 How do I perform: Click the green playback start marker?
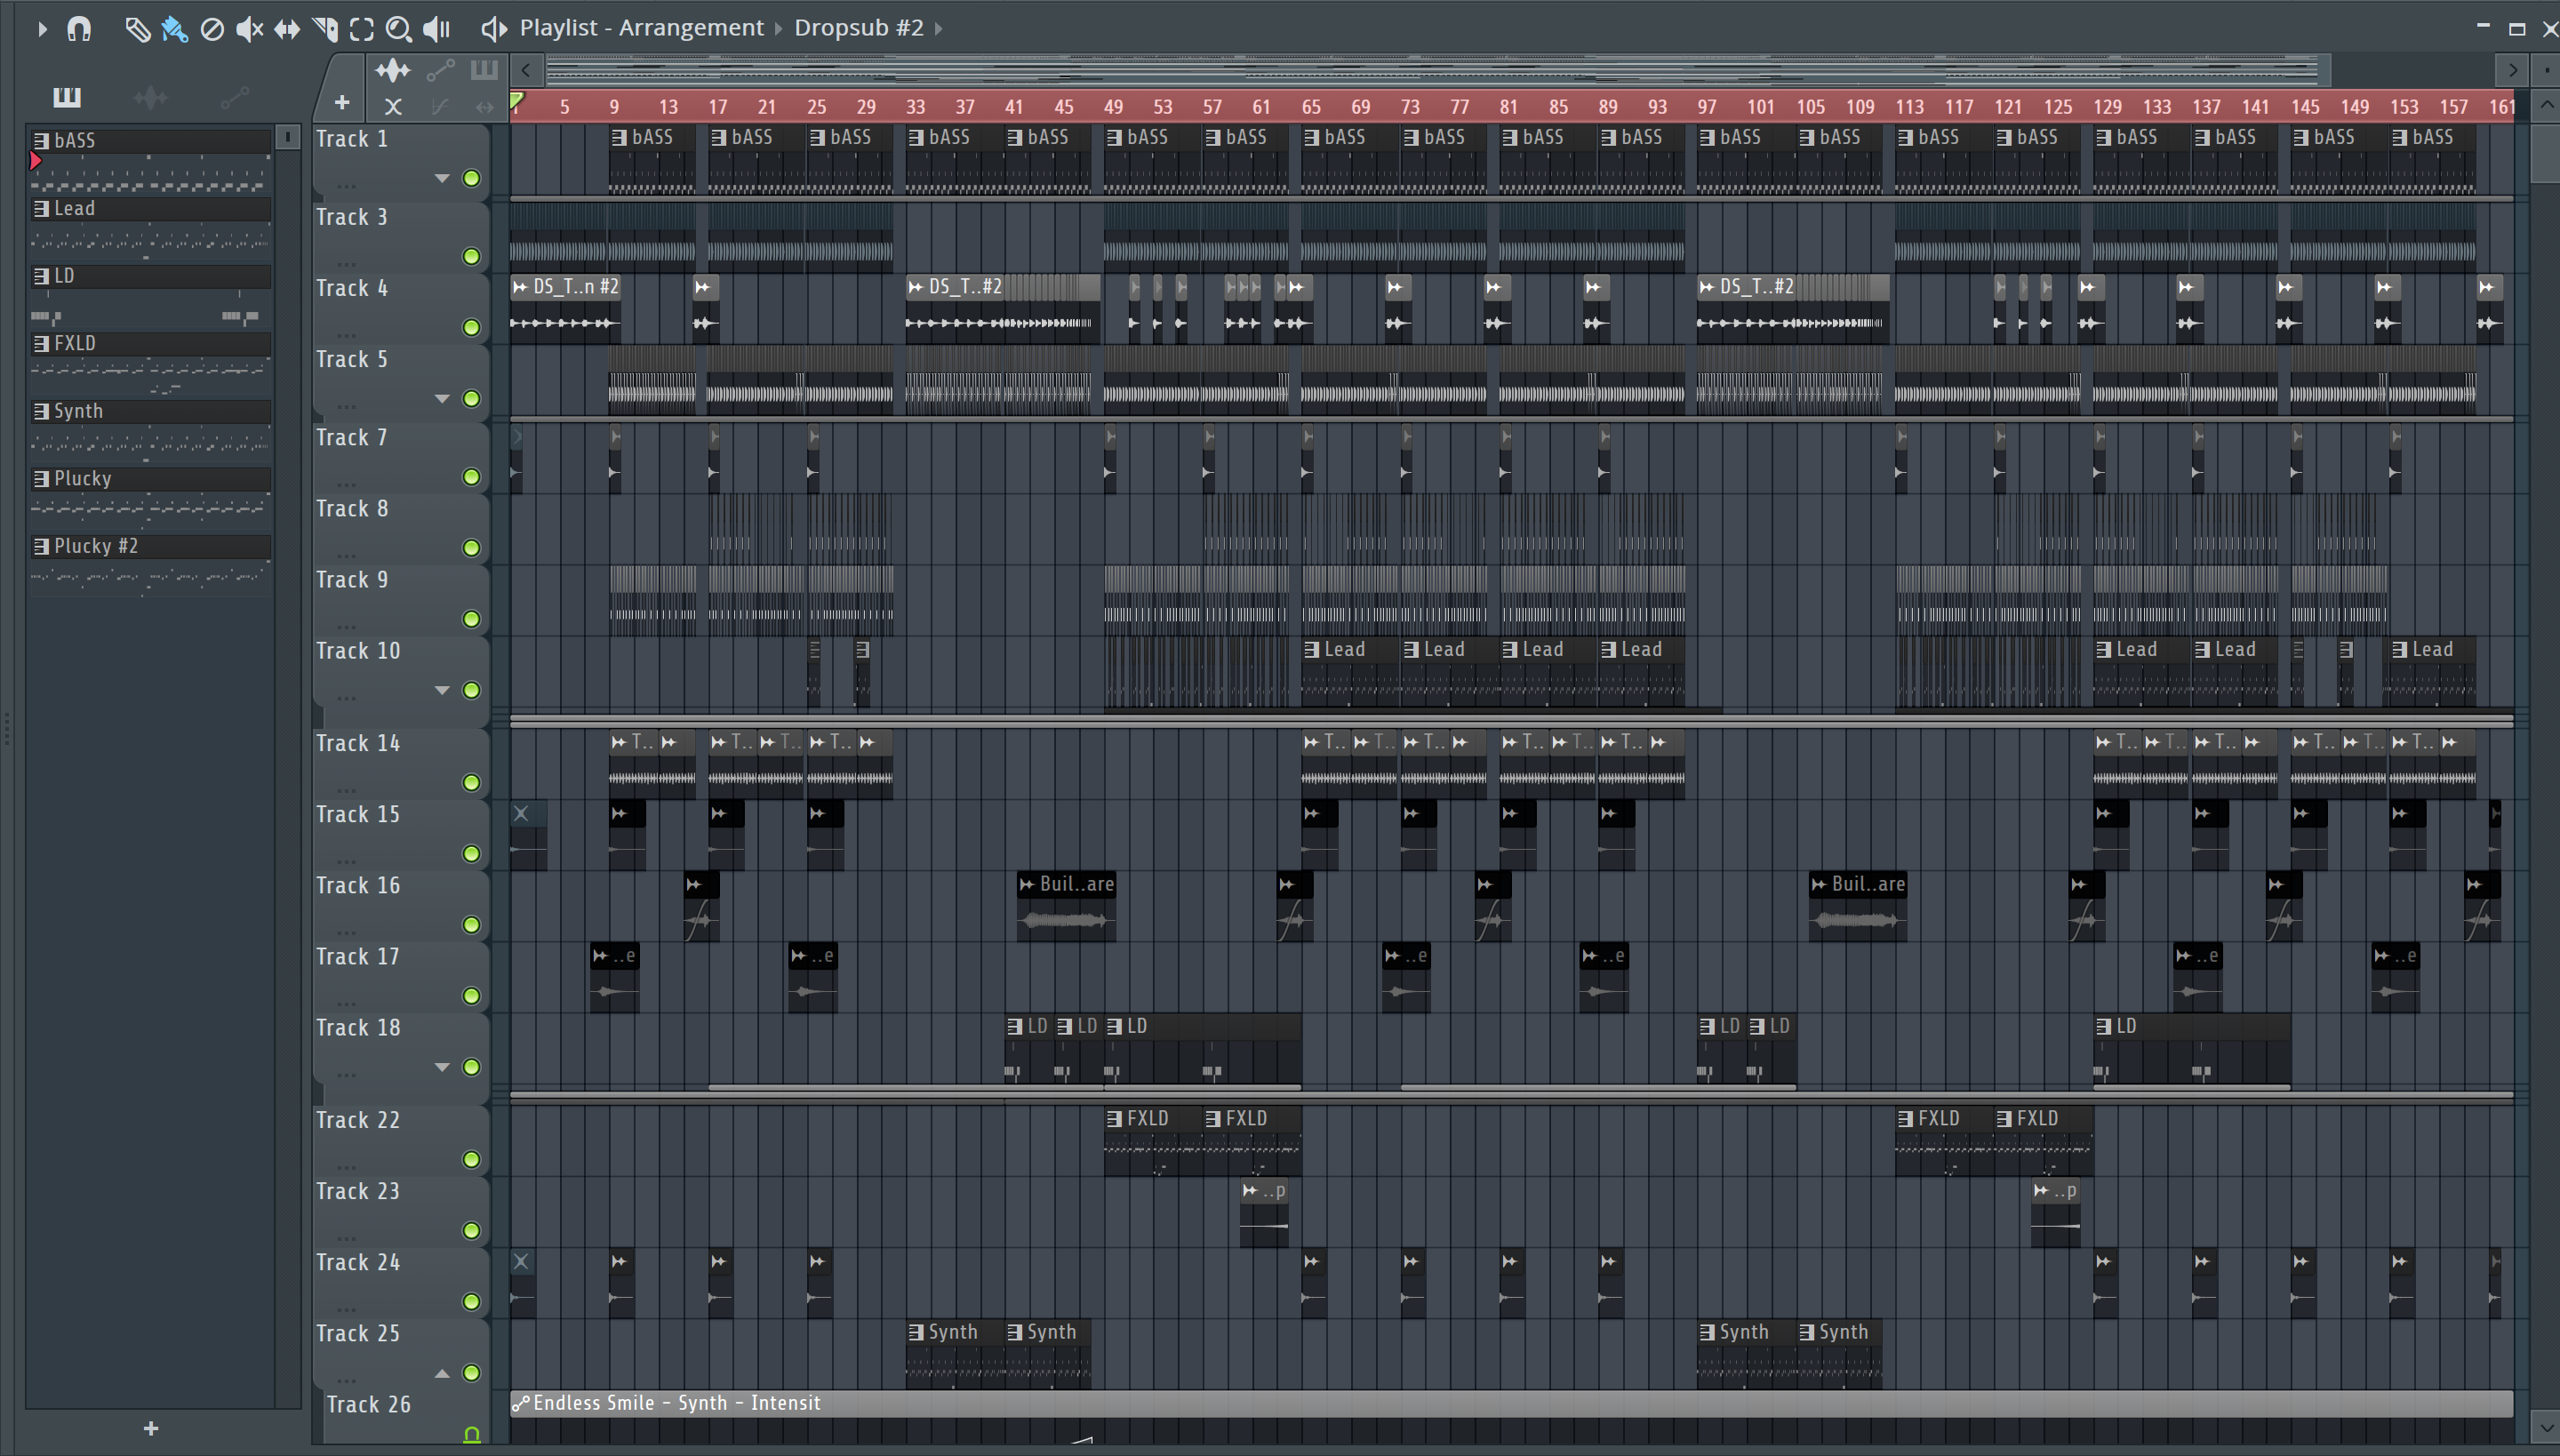pyautogui.click(x=517, y=101)
